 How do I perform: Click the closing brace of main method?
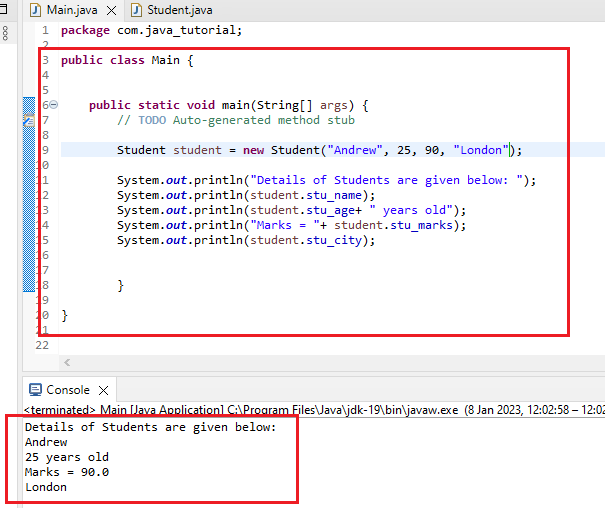[x=120, y=285]
